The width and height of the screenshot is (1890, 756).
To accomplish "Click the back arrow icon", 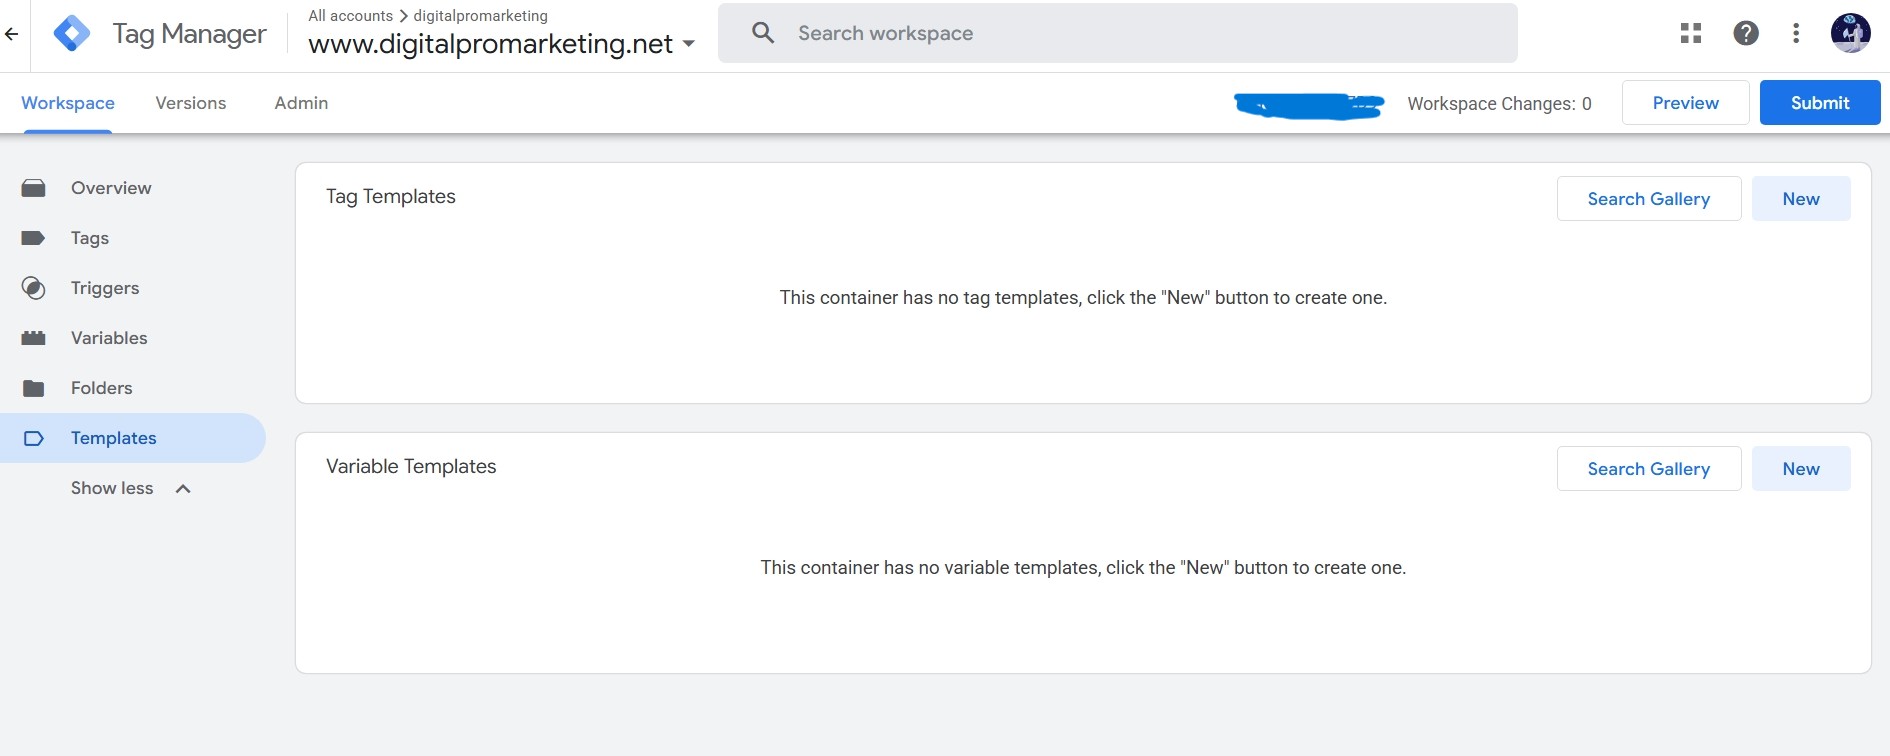I will 11,34.
